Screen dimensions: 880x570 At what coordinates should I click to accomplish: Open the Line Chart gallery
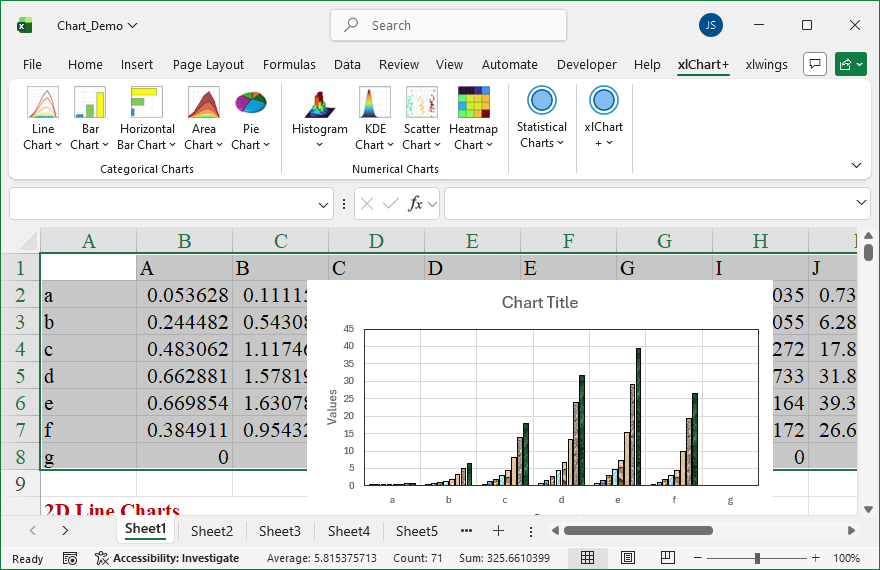(x=43, y=119)
